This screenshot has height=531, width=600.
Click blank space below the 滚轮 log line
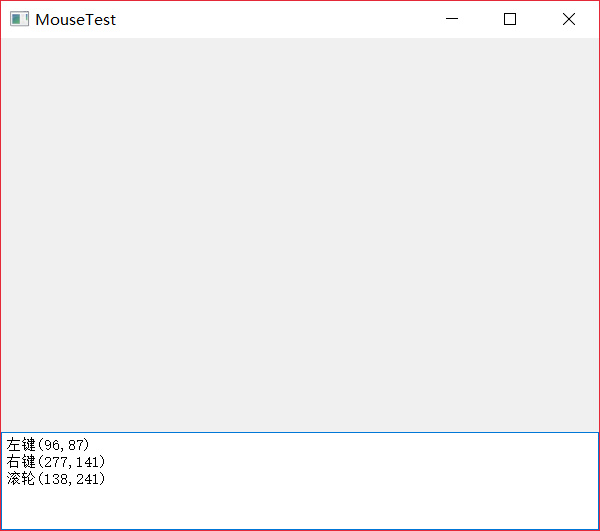coord(200,510)
